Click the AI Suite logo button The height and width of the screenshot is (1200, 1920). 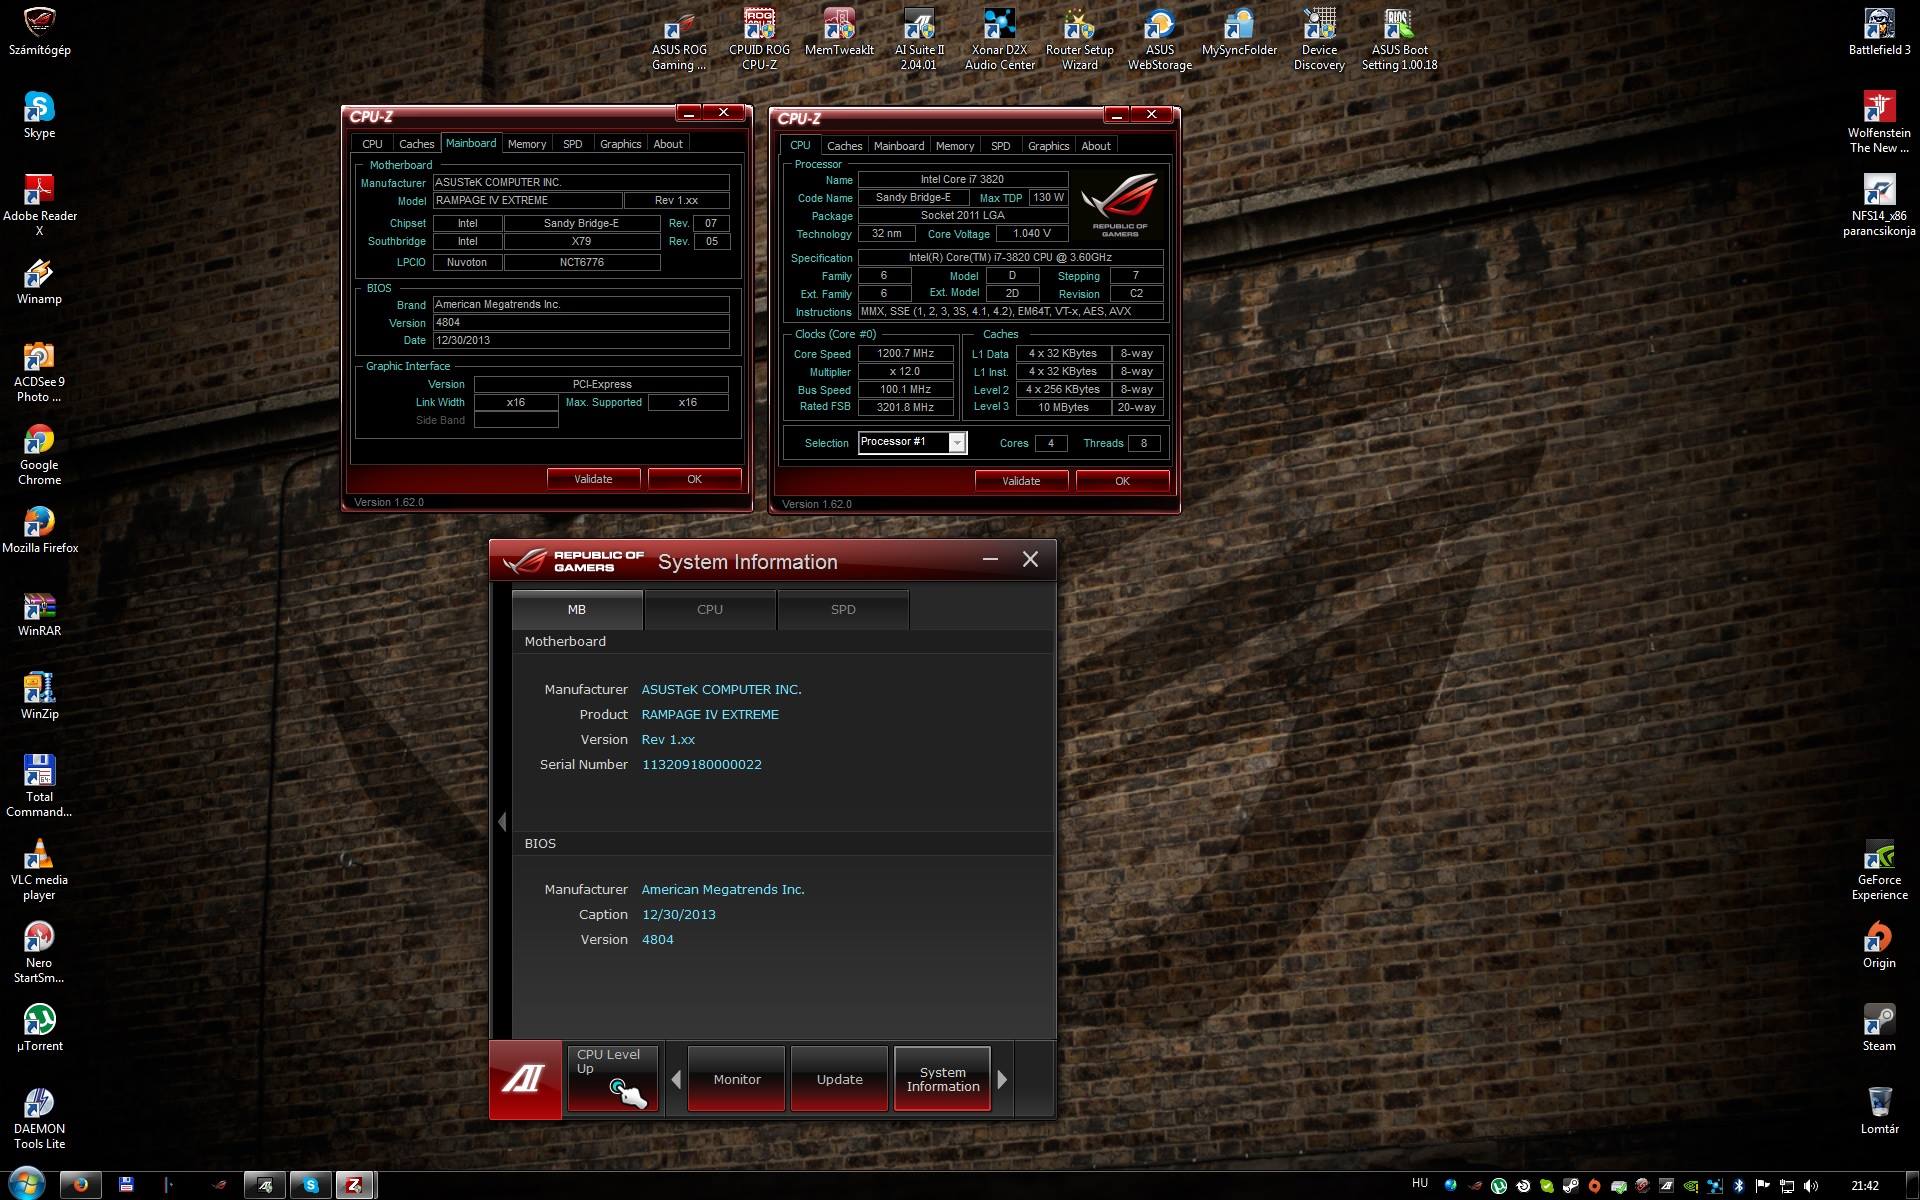coord(525,1079)
